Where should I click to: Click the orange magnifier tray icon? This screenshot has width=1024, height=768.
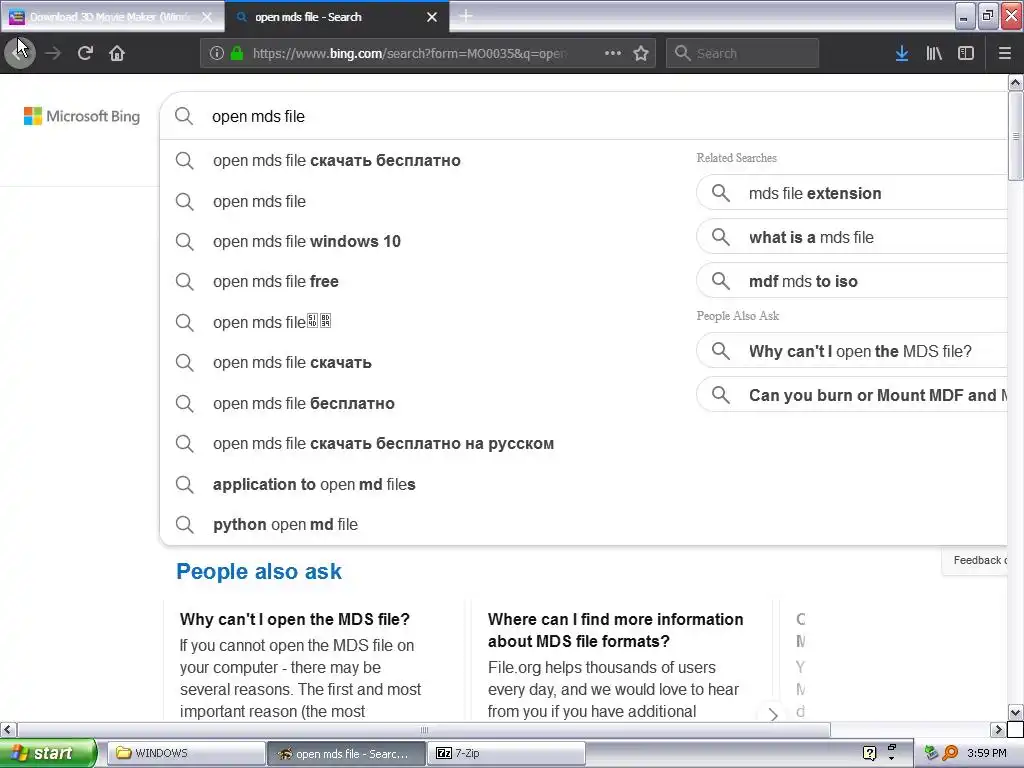(950, 753)
